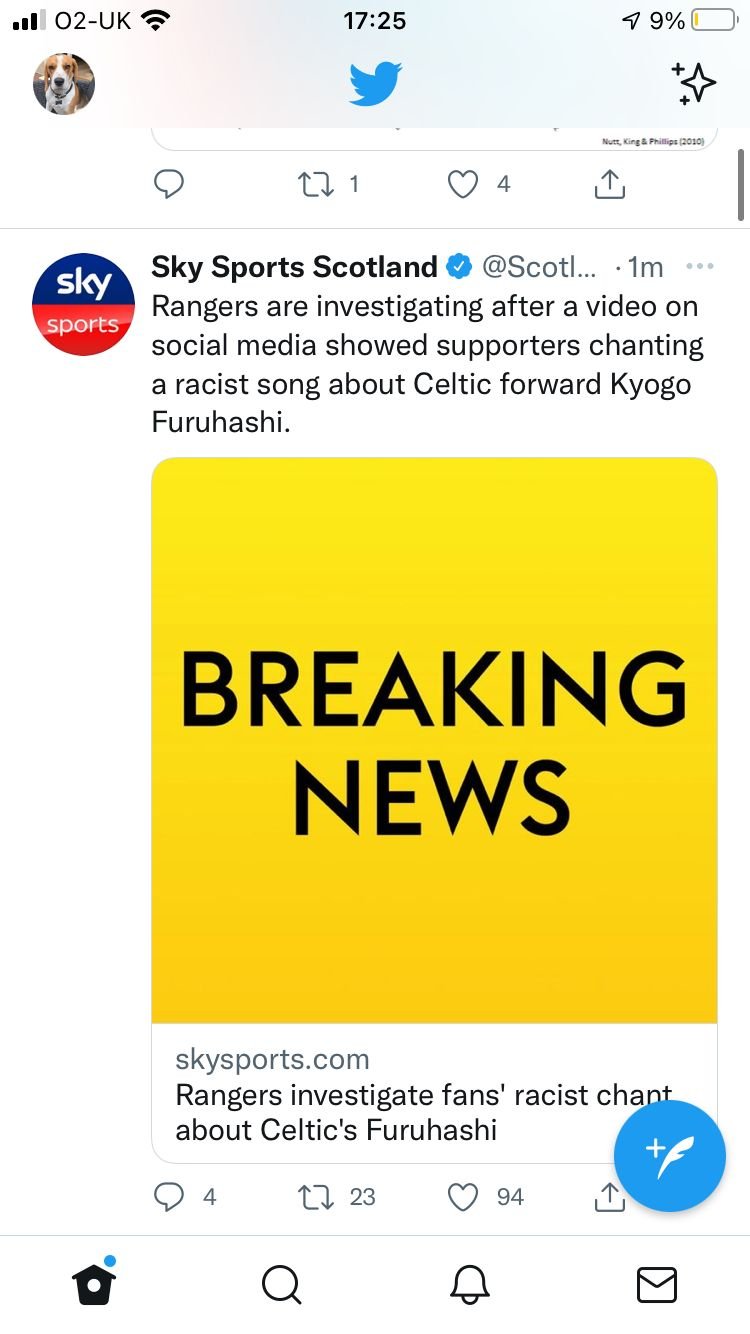Switch to the Search tab
Viewport: 750px width, 1334px height.
pos(281,1285)
